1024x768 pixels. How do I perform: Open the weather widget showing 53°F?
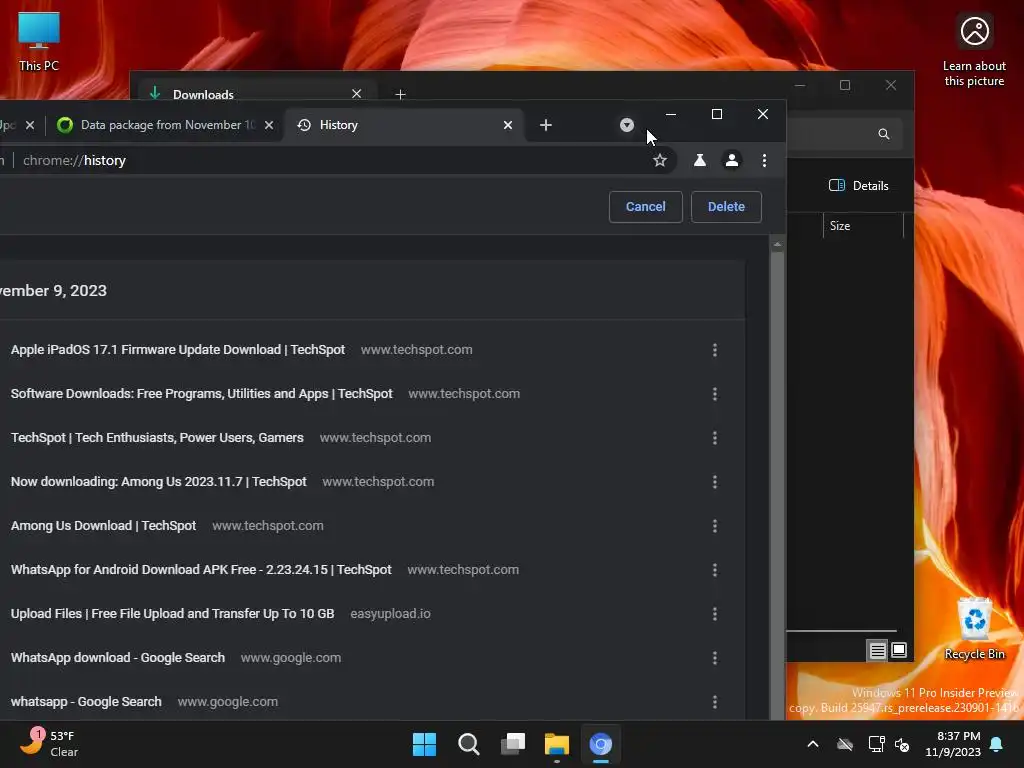click(x=50, y=744)
